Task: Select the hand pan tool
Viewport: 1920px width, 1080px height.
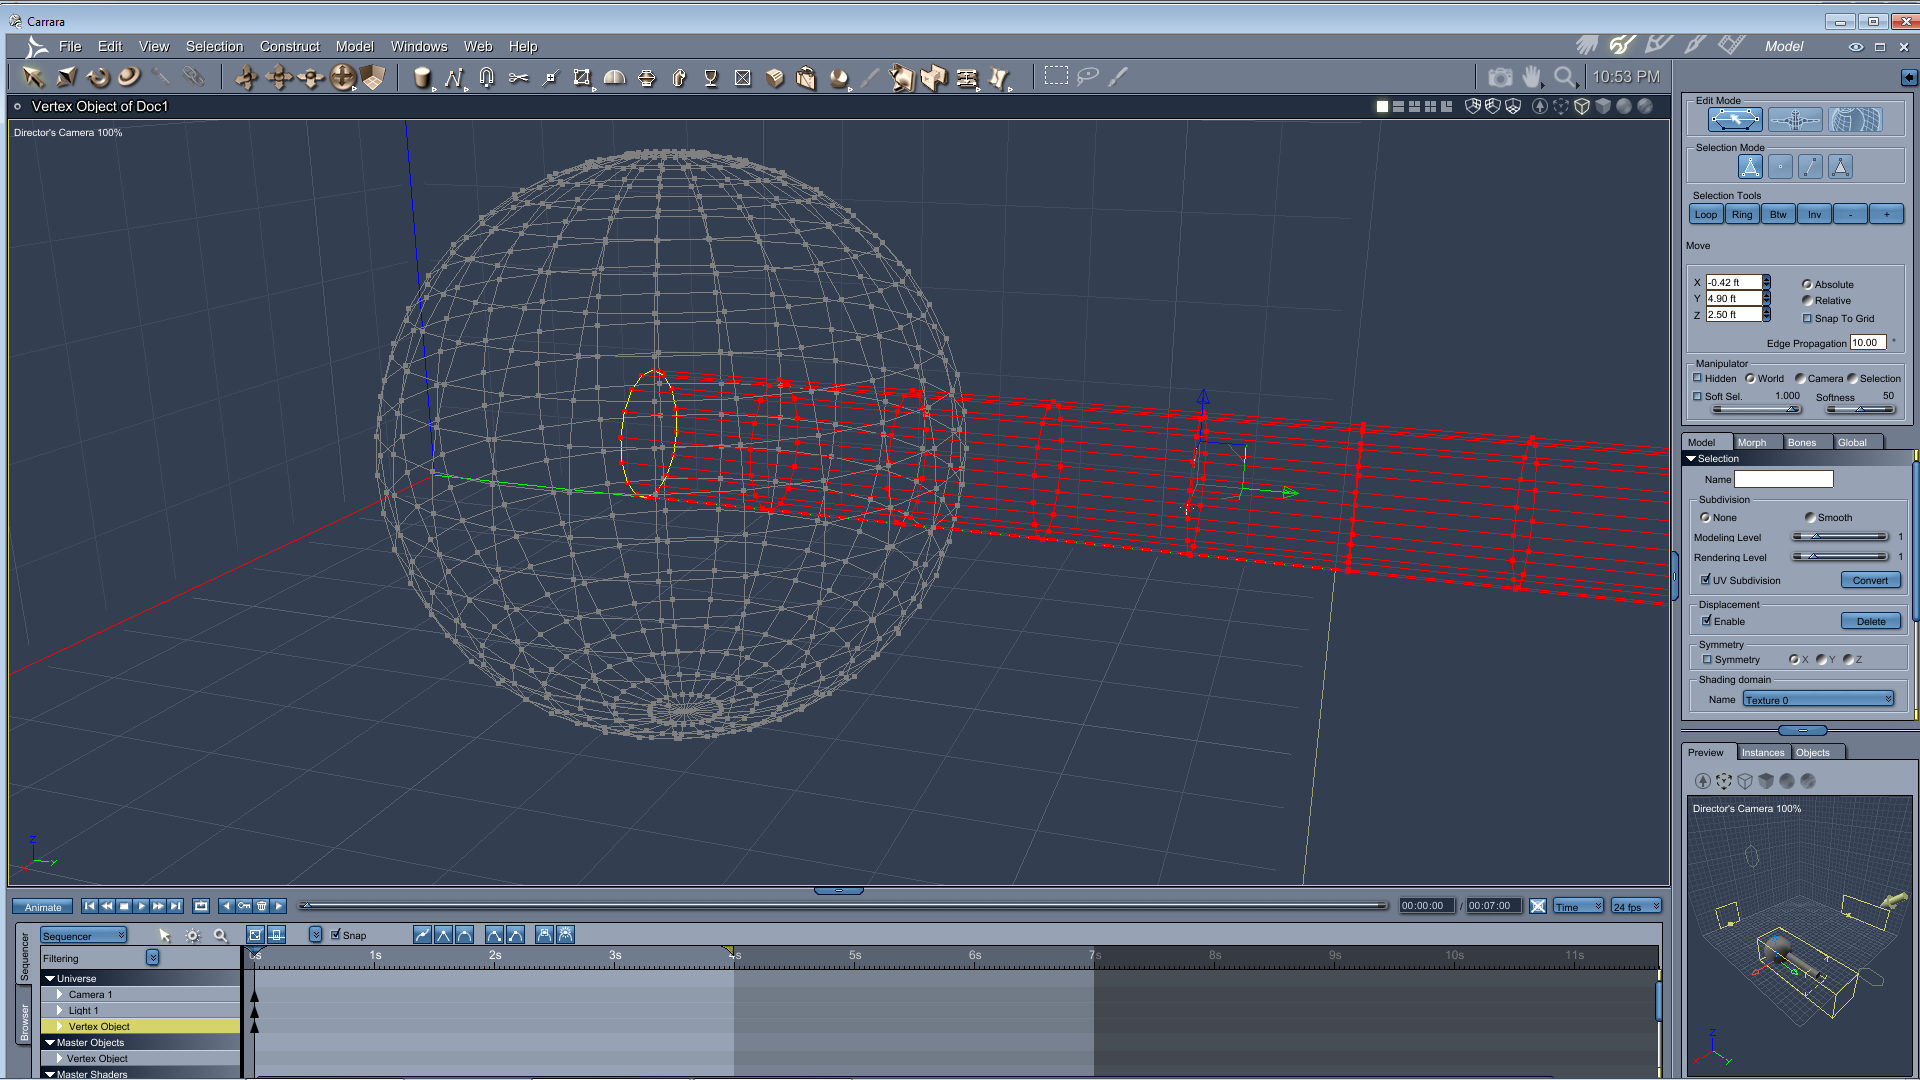Action: tap(1532, 77)
